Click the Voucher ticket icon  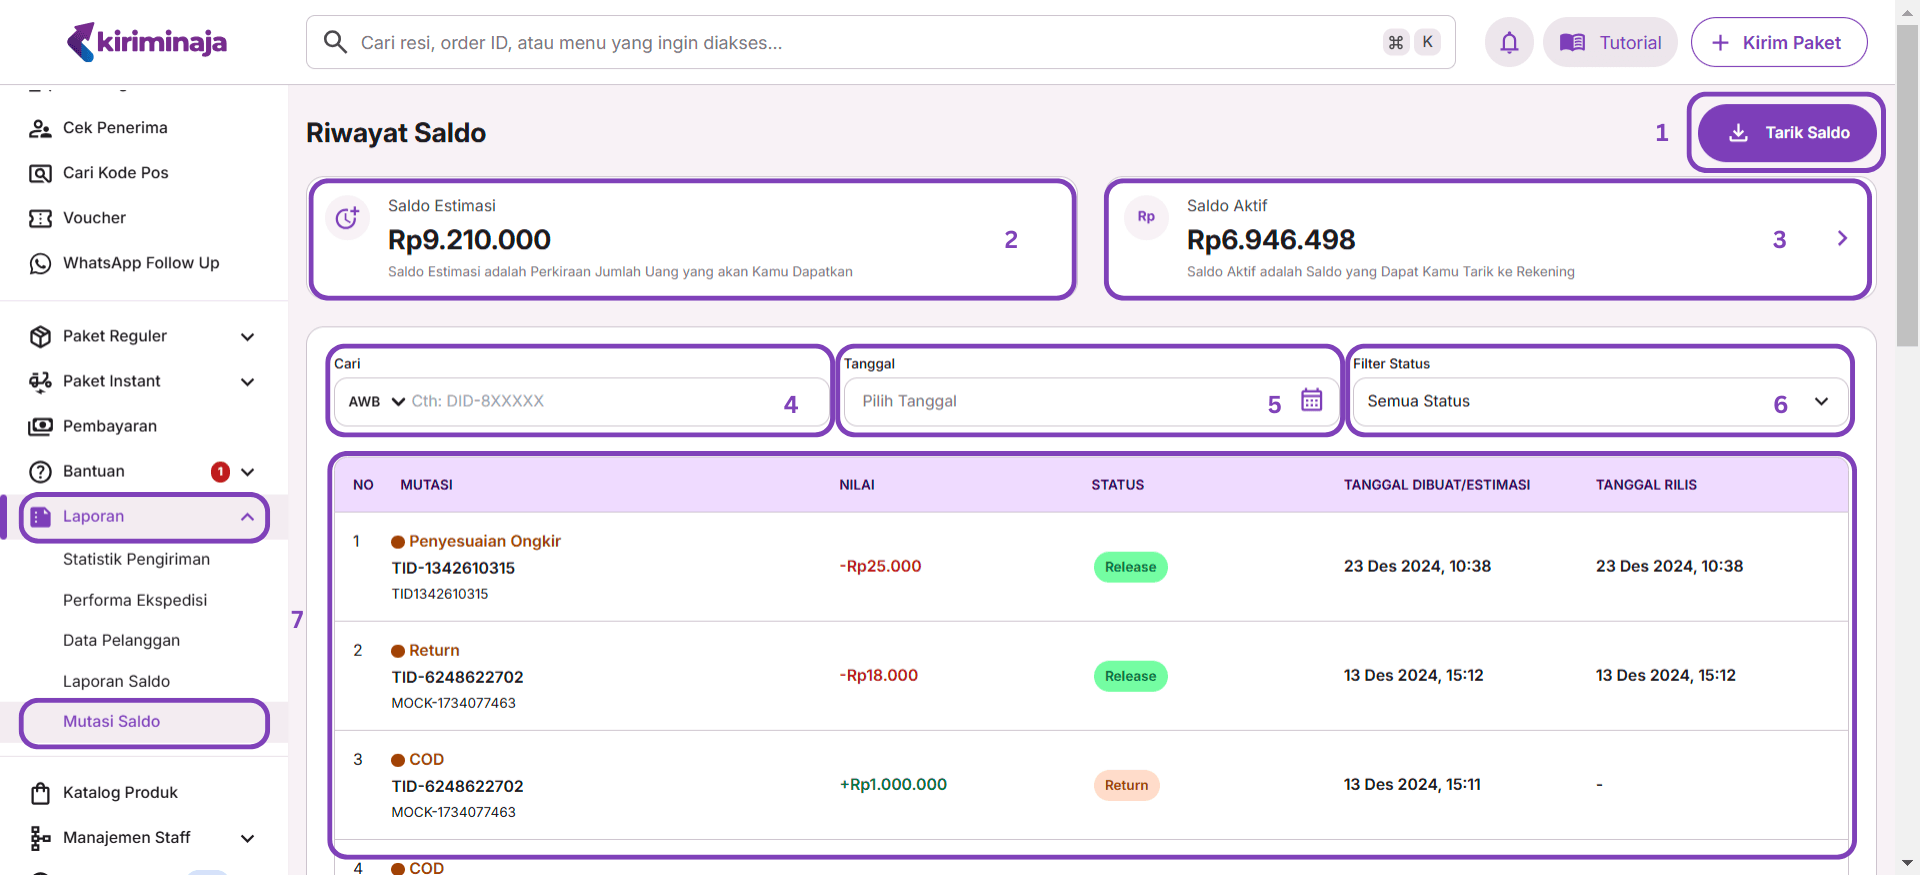(40, 218)
